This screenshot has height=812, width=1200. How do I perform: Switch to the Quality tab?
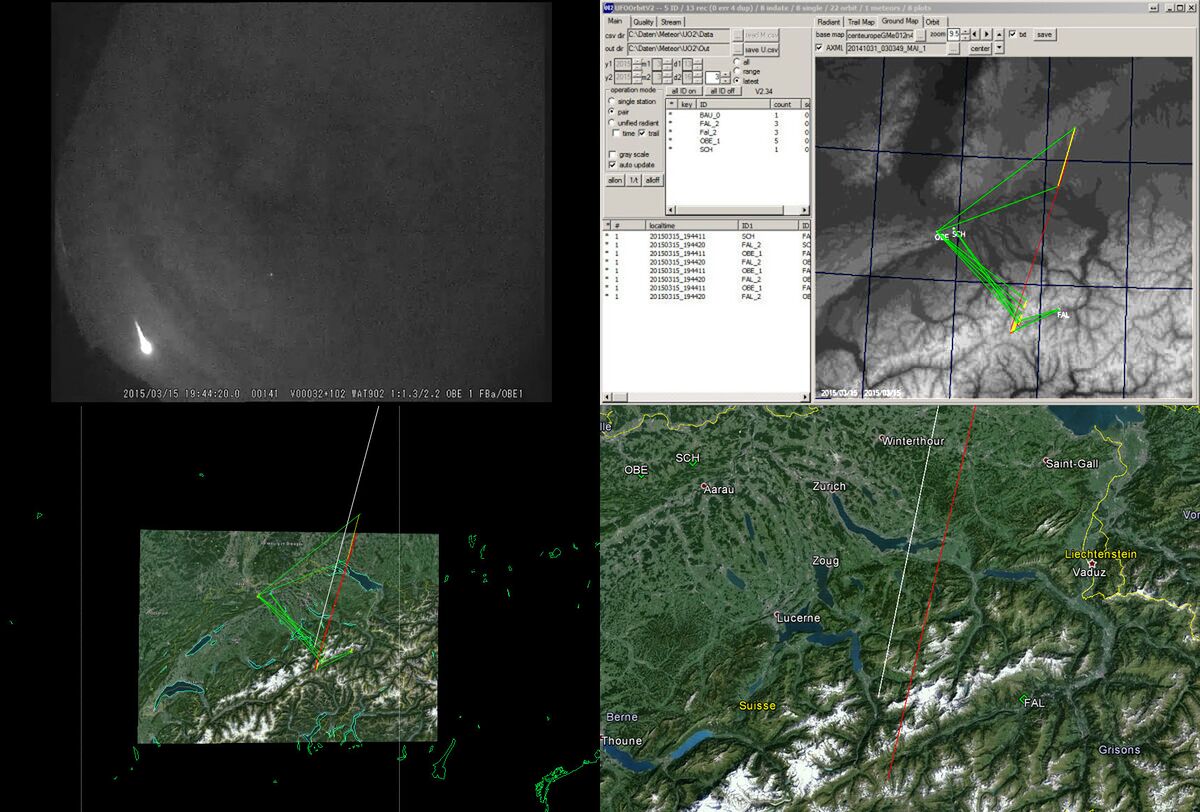[643, 21]
